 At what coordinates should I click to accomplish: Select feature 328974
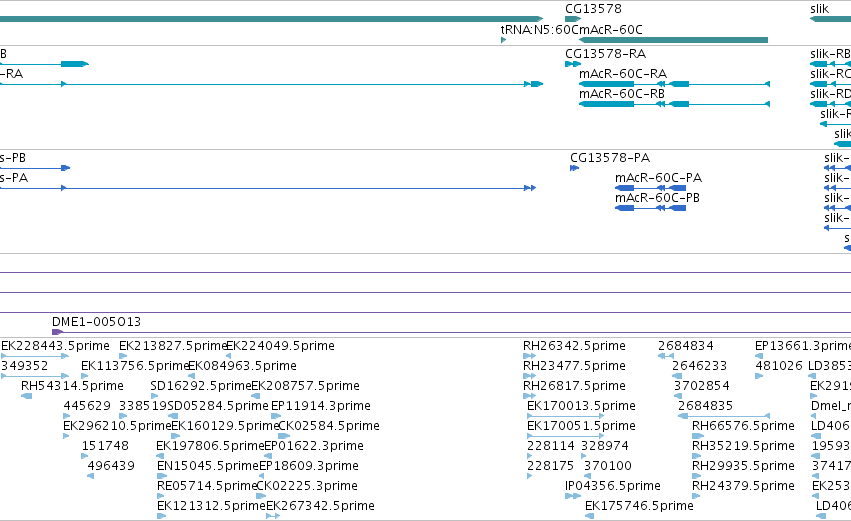tap(605, 446)
